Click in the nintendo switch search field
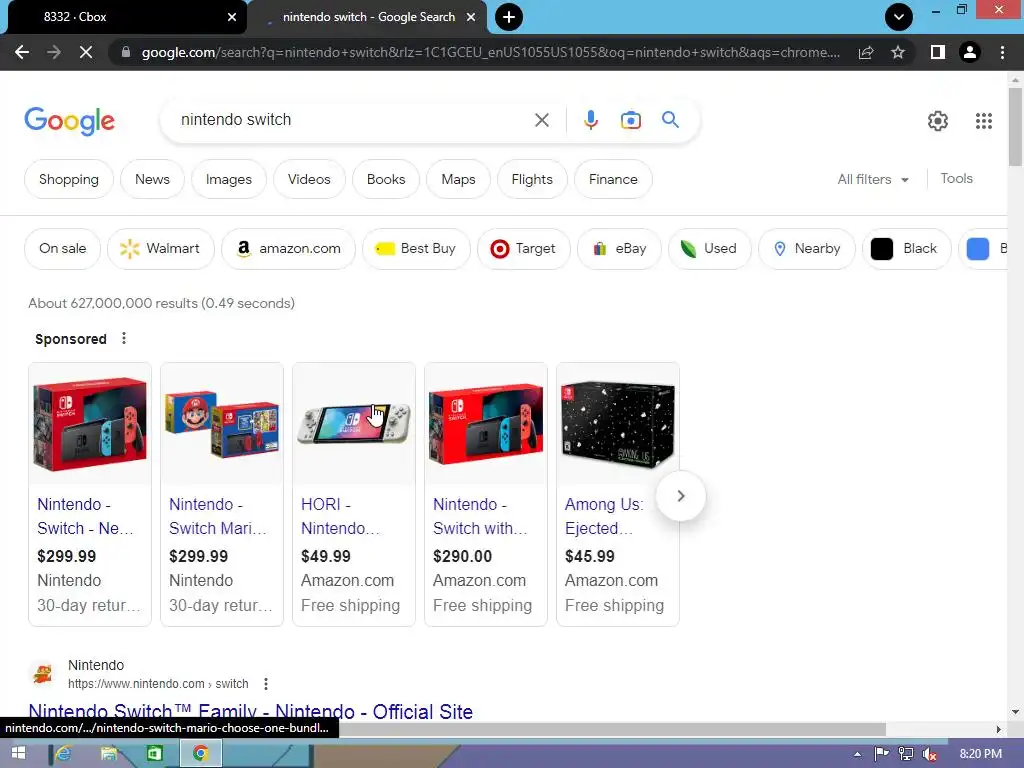Screen dimensions: 1024x768 pyautogui.click(x=353, y=120)
